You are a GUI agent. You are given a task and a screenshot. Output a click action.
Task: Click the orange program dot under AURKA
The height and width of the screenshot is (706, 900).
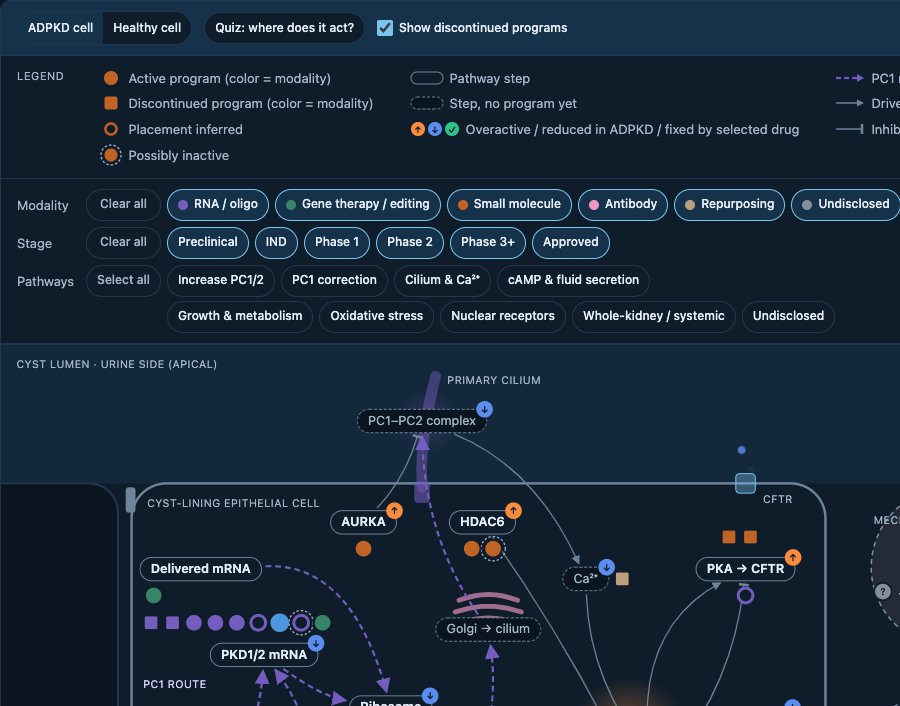[x=363, y=549]
